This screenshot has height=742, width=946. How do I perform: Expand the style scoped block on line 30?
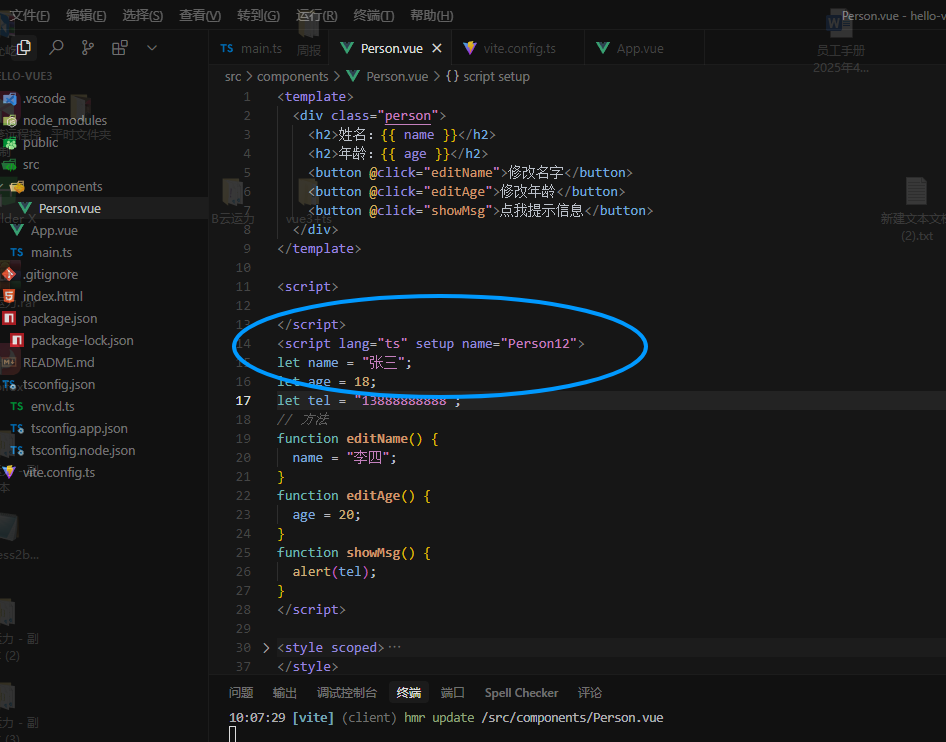click(x=266, y=647)
